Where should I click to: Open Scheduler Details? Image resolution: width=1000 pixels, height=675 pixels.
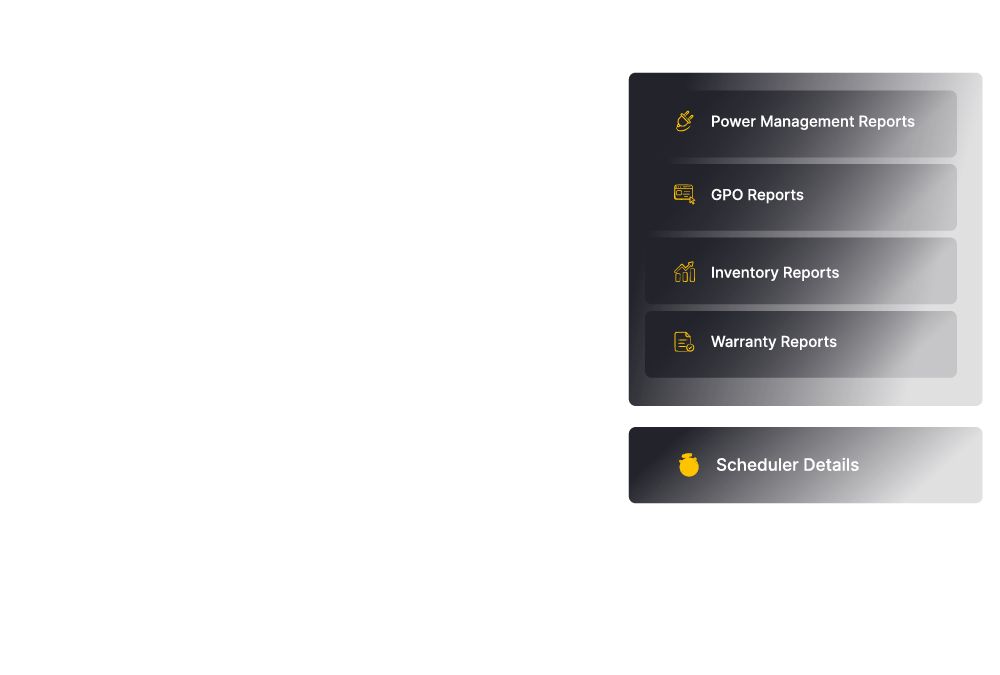coord(805,465)
